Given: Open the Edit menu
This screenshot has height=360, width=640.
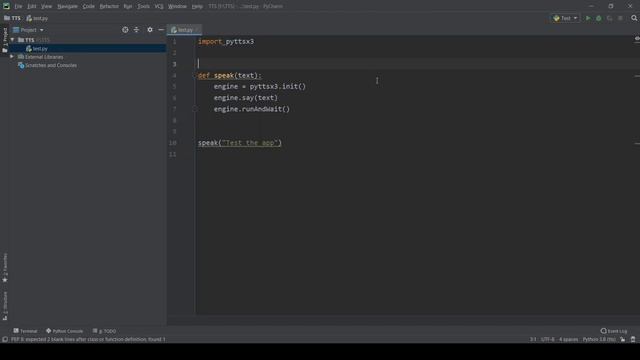Looking at the screenshot, I should click(31, 7).
